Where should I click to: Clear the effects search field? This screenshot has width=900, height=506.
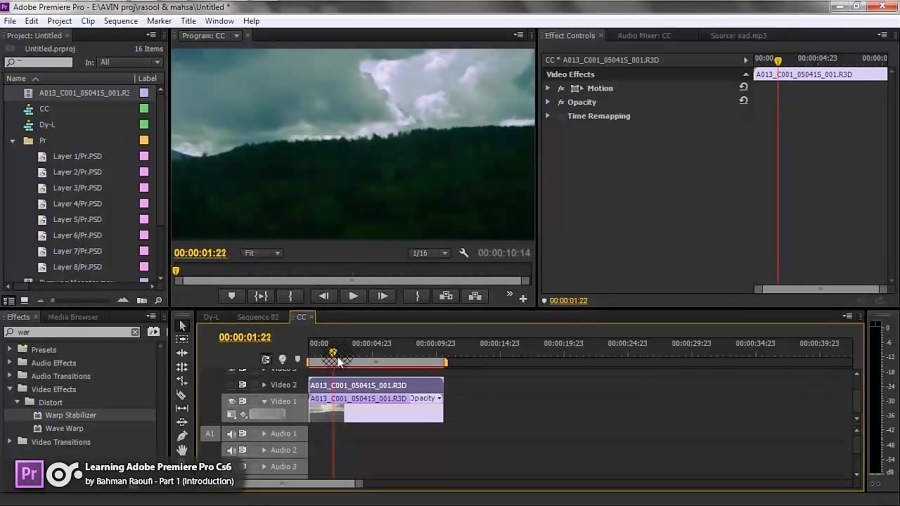click(x=134, y=332)
